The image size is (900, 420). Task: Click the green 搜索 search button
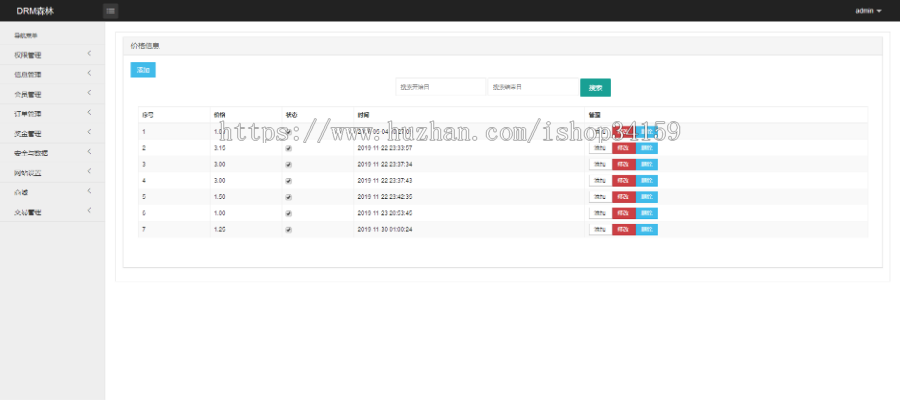point(595,88)
